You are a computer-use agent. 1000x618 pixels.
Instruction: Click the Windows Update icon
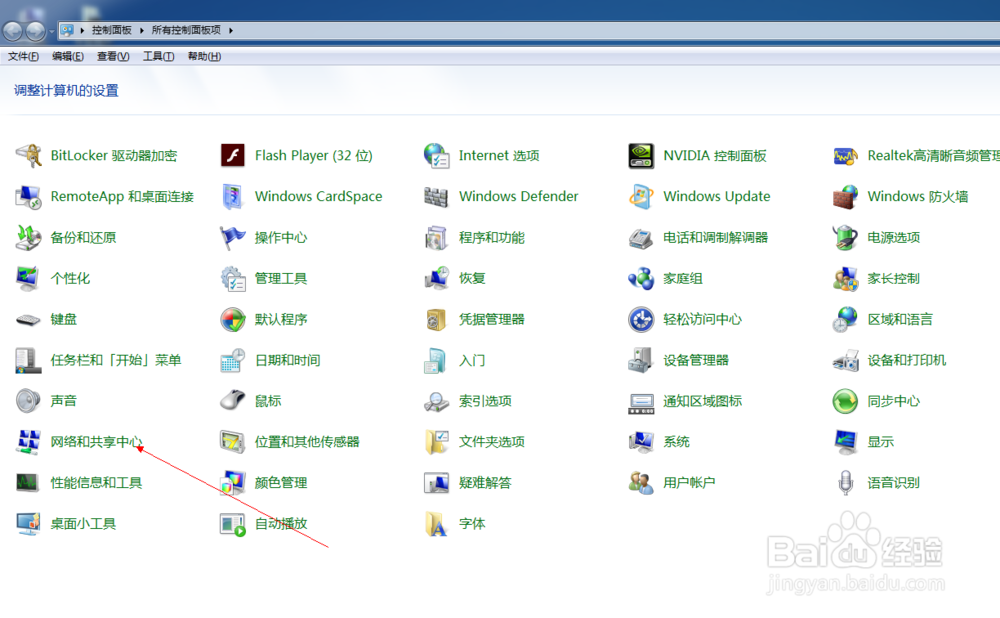coord(641,196)
